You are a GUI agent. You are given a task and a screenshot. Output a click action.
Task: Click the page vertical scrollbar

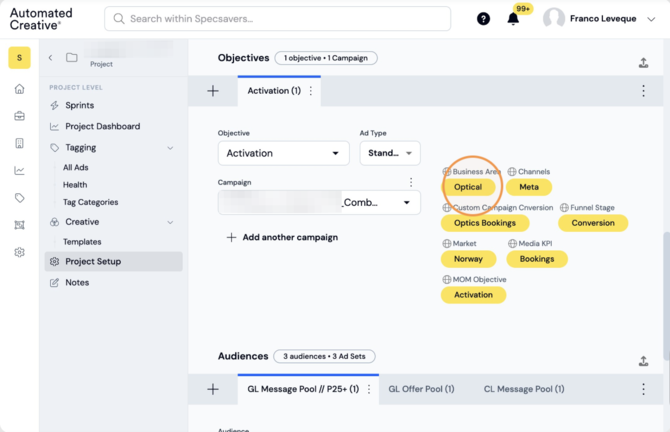tap(667, 296)
